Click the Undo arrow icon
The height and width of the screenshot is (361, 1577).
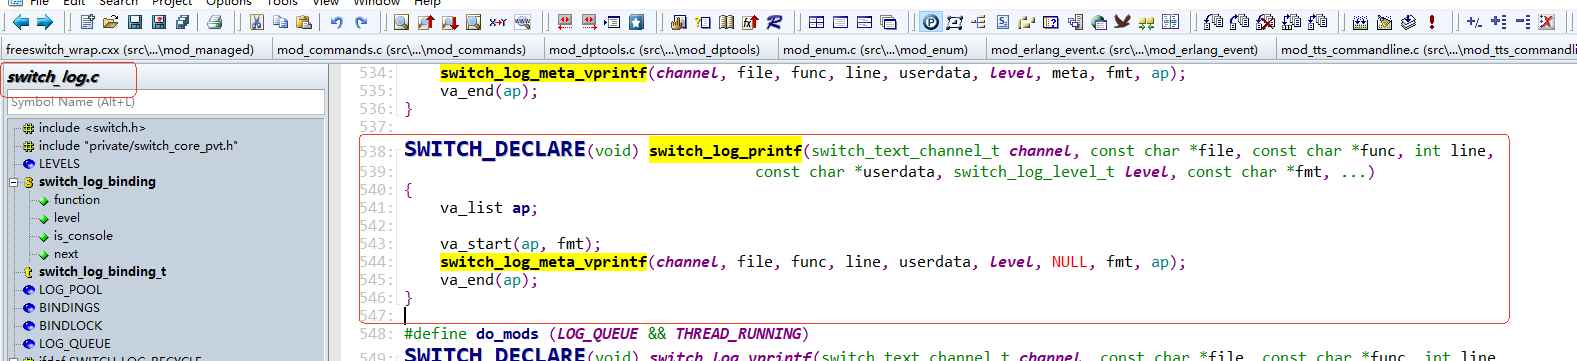click(x=337, y=22)
